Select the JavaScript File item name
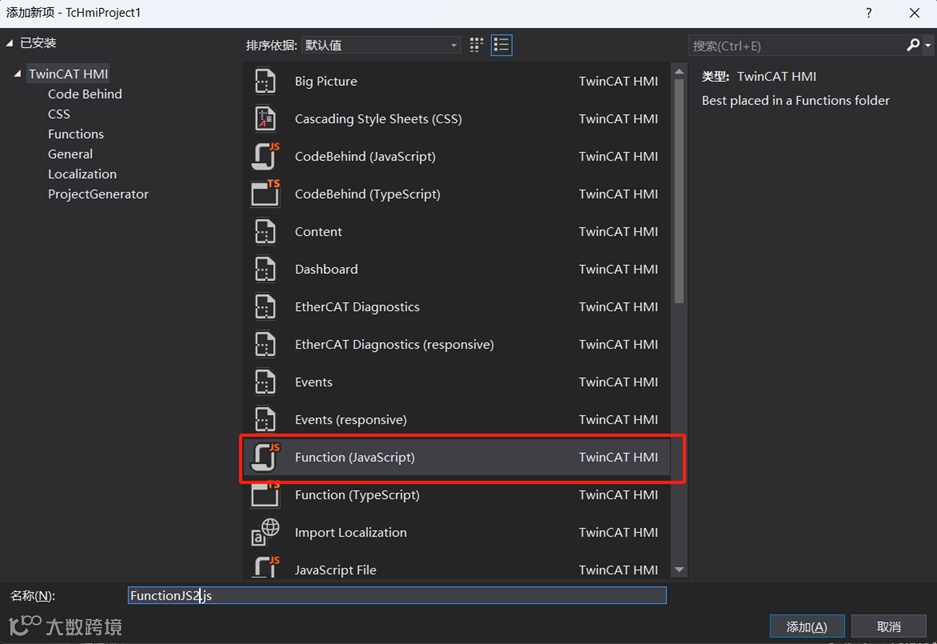Screen dimensions: 937x644 pos(335,570)
